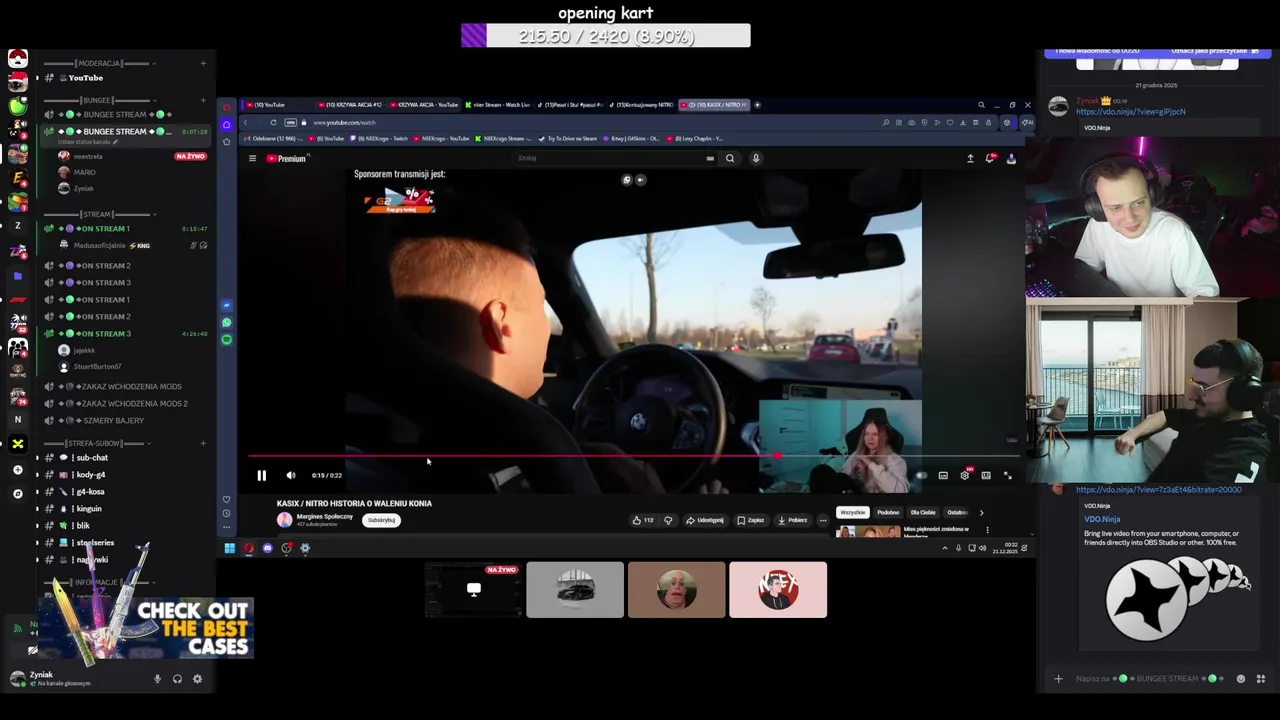This screenshot has width=1280, height=720.
Task: Select the car stream thumbnail tile
Action: pyautogui.click(x=575, y=590)
